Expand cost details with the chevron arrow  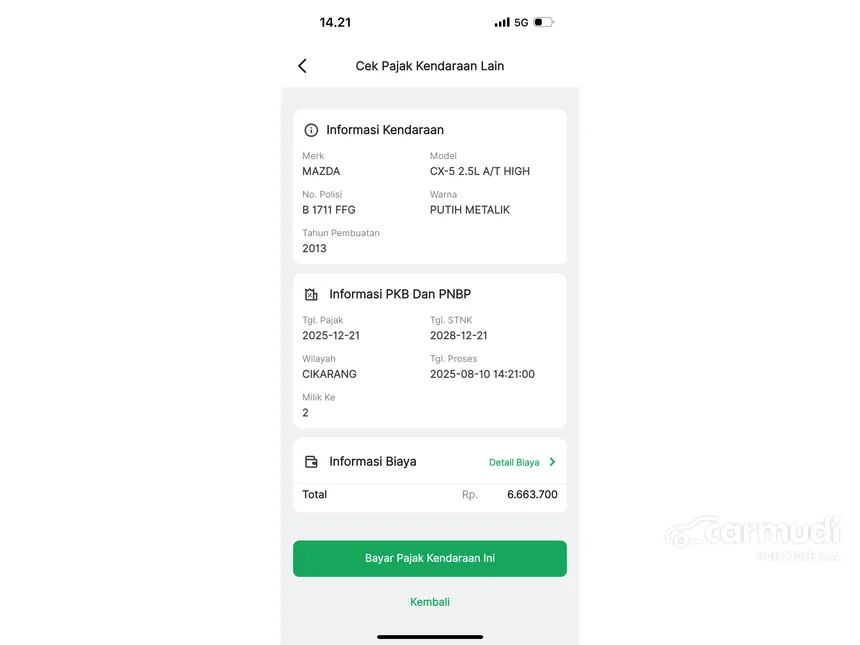[552, 462]
